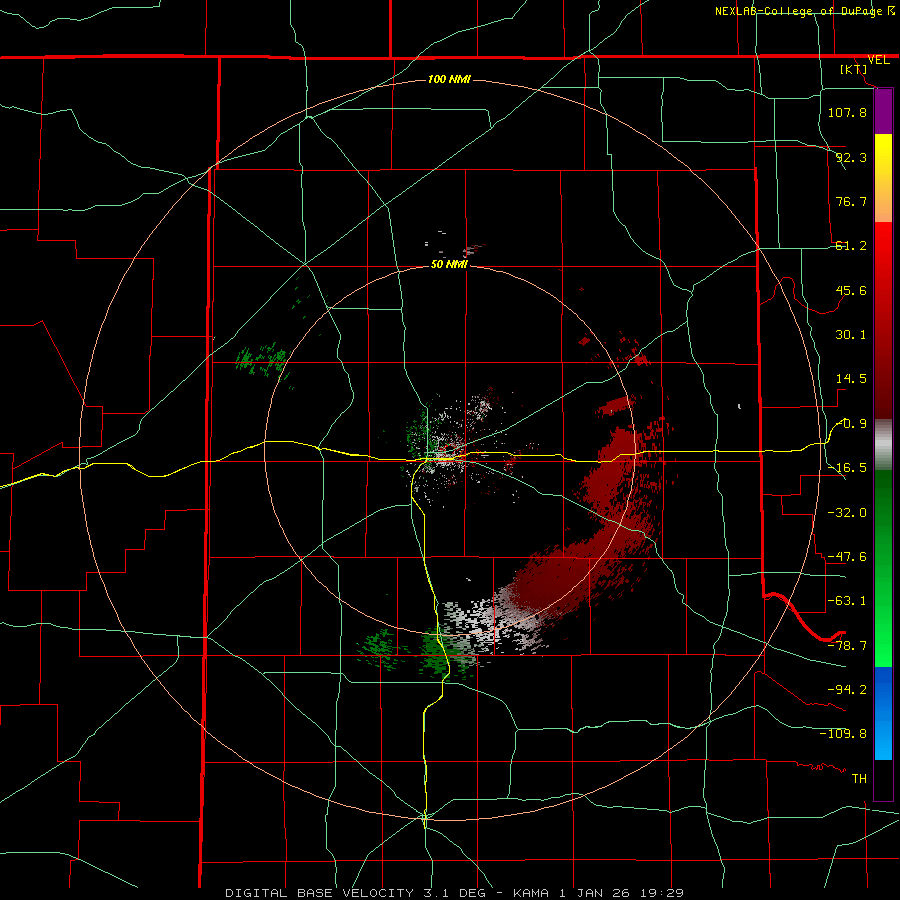The height and width of the screenshot is (900, 900).
Task: Click the 45.6 velocity scale value
Action: pos(851,290)
